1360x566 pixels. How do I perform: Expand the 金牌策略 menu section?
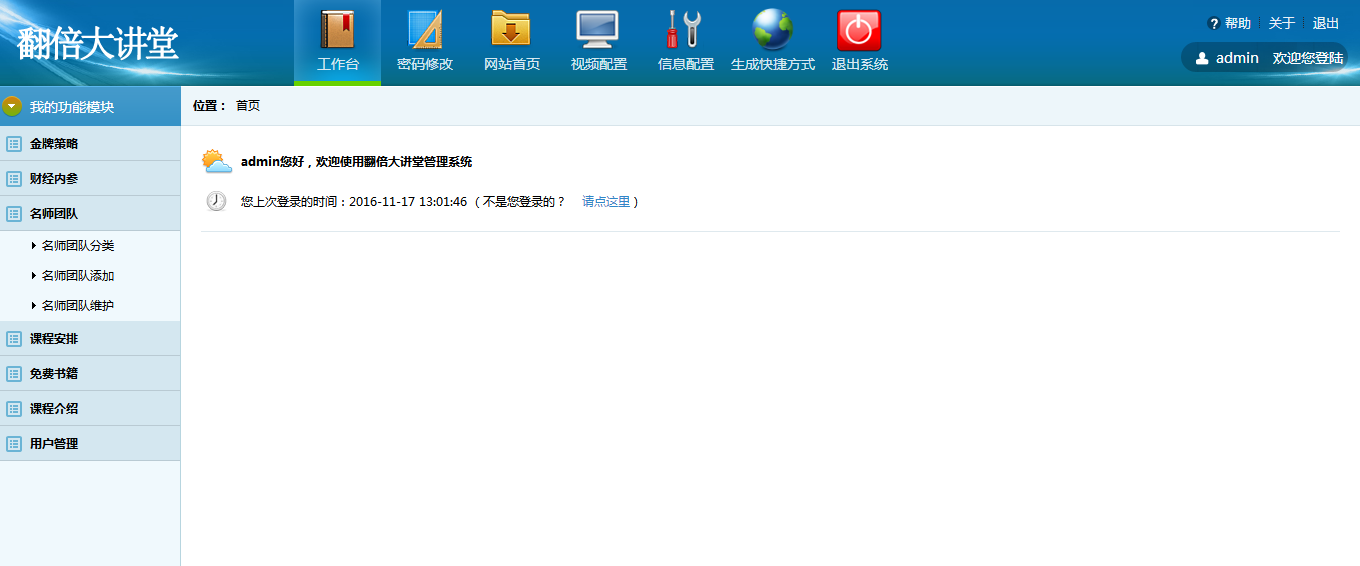click(90, 143)
